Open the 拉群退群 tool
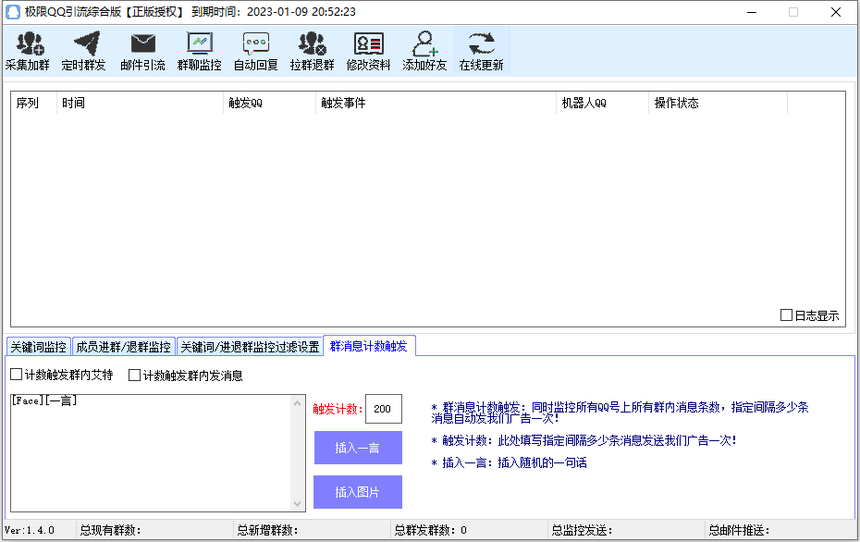860x542 pixels. [x=312, y=50]
